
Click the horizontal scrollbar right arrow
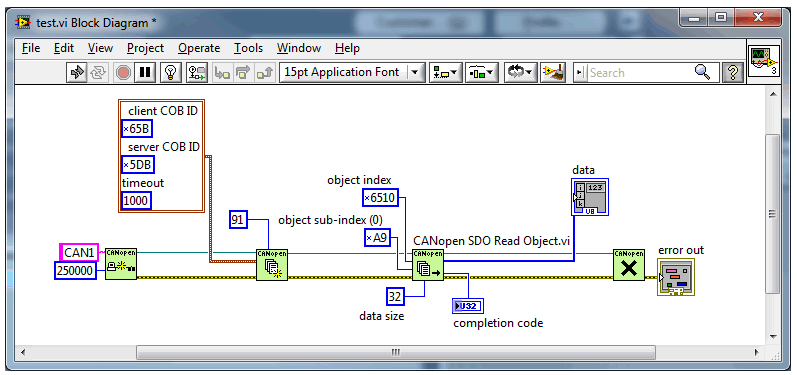point(756,352)
